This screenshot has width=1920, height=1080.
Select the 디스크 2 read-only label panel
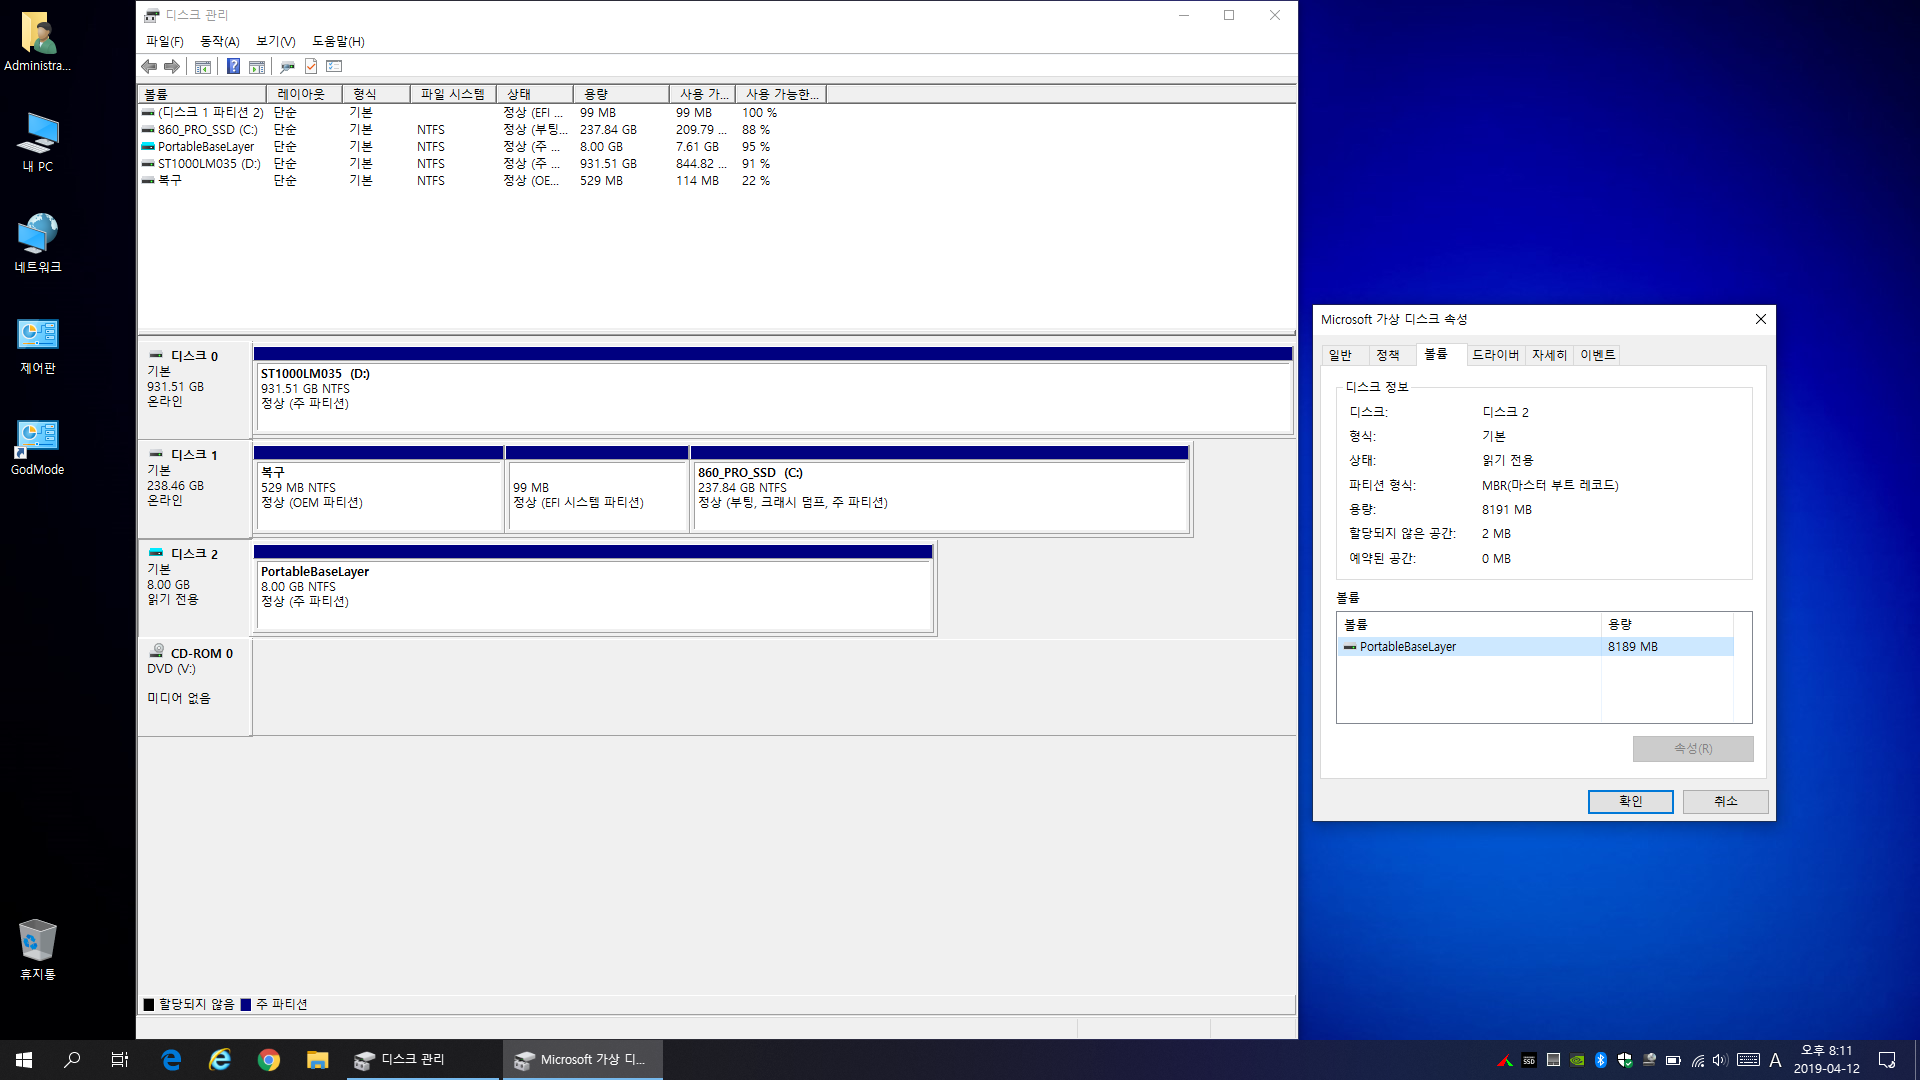195,588
